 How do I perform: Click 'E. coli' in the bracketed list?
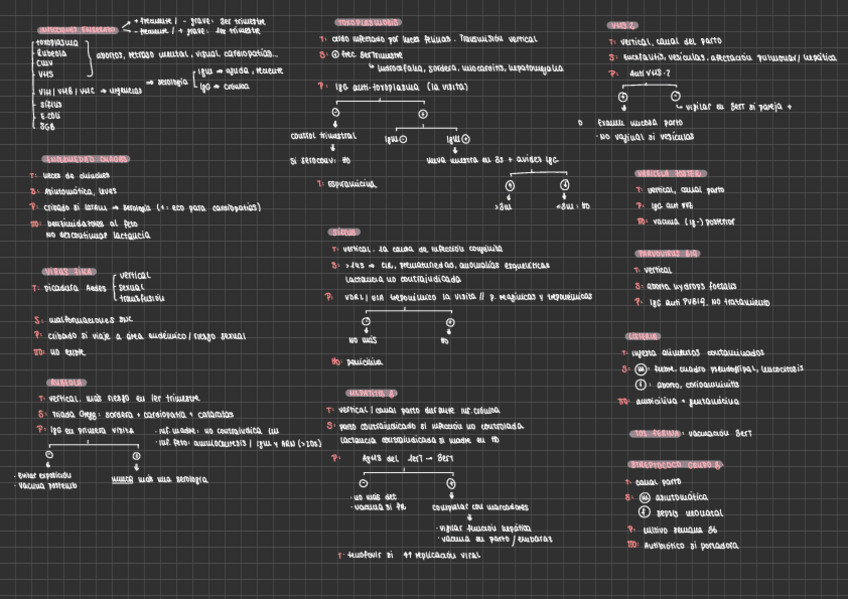(50, 116)
